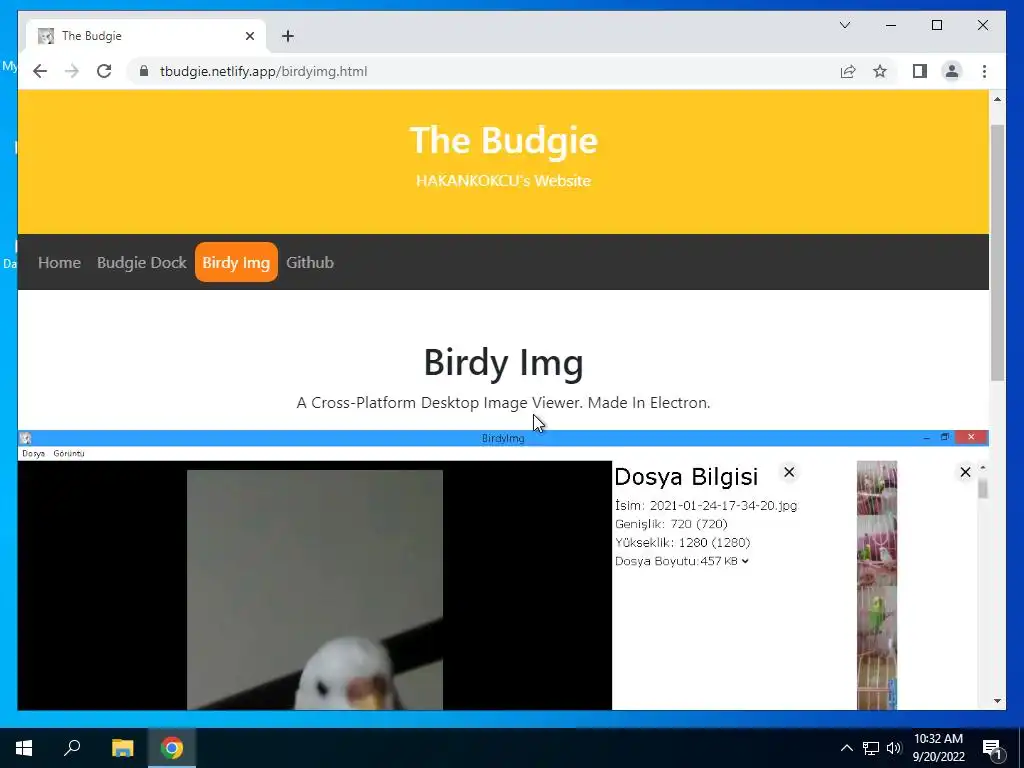This screenshot has height=768, width=1024.
Task: Click The Budgie site title
Action: point(503,140)
